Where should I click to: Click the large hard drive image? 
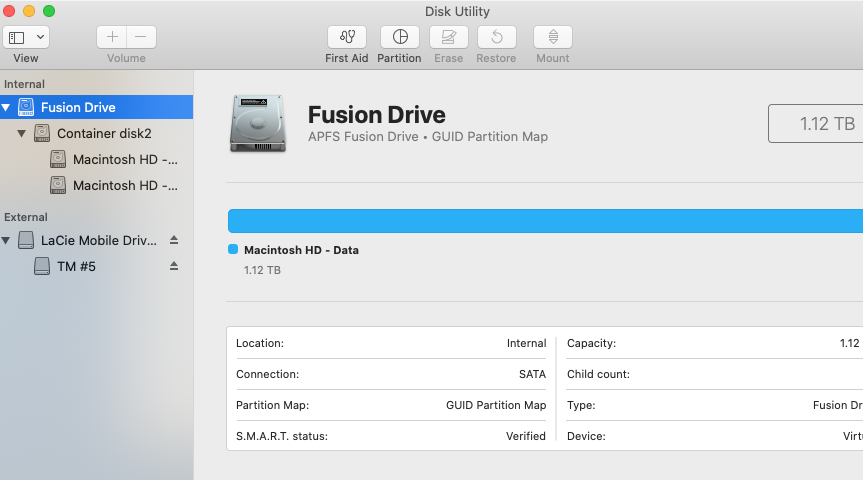(x=258, y=123)
